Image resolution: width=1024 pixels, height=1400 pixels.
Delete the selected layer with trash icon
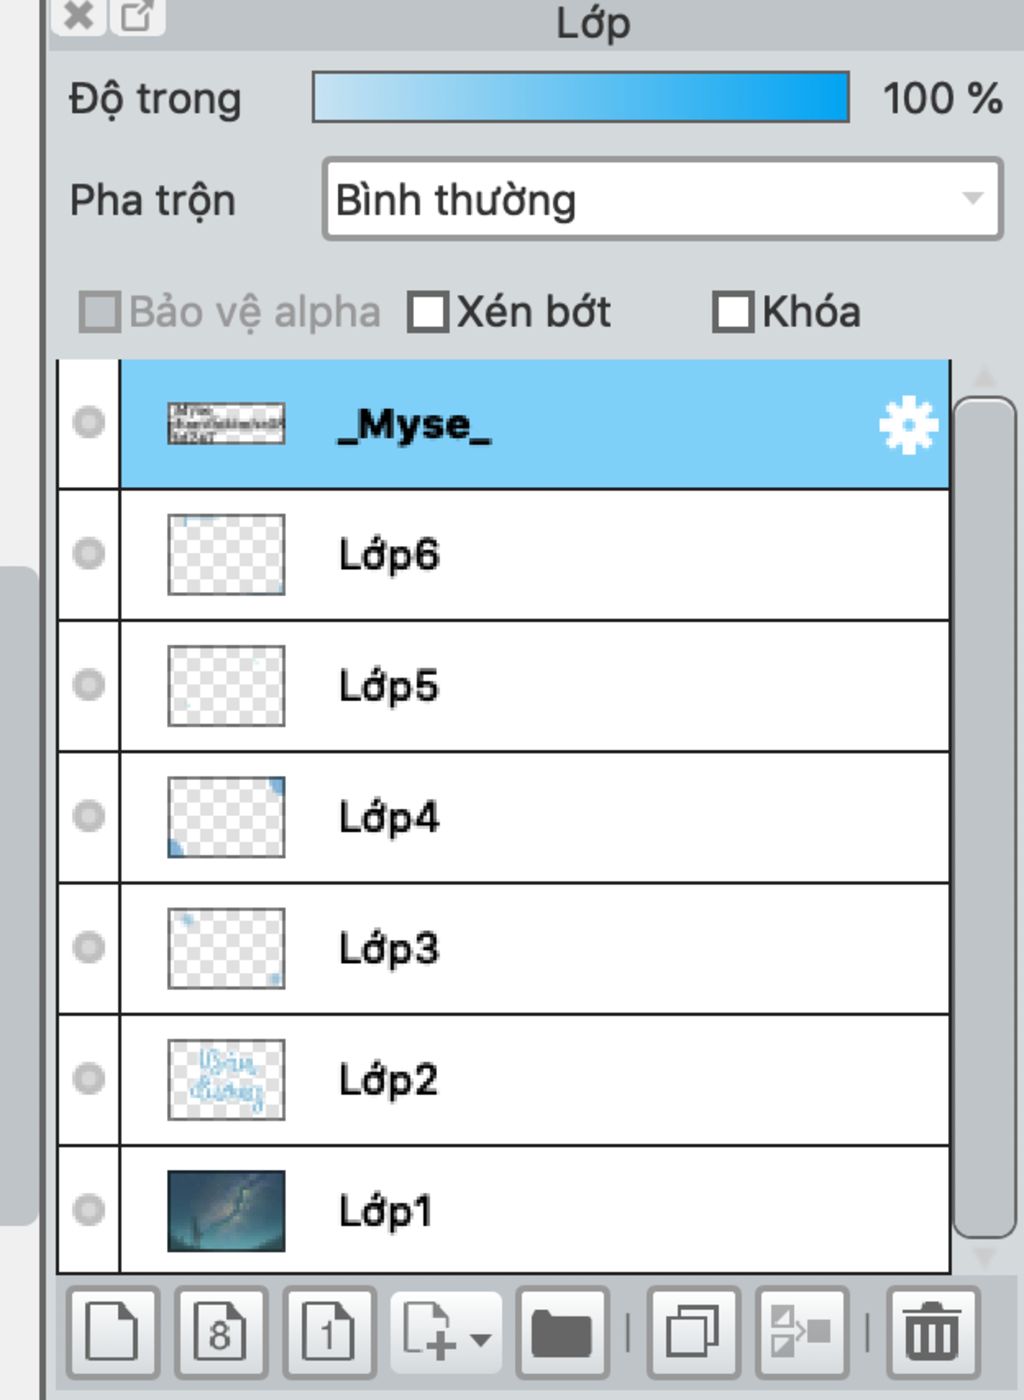click(x=933, y=1333)
